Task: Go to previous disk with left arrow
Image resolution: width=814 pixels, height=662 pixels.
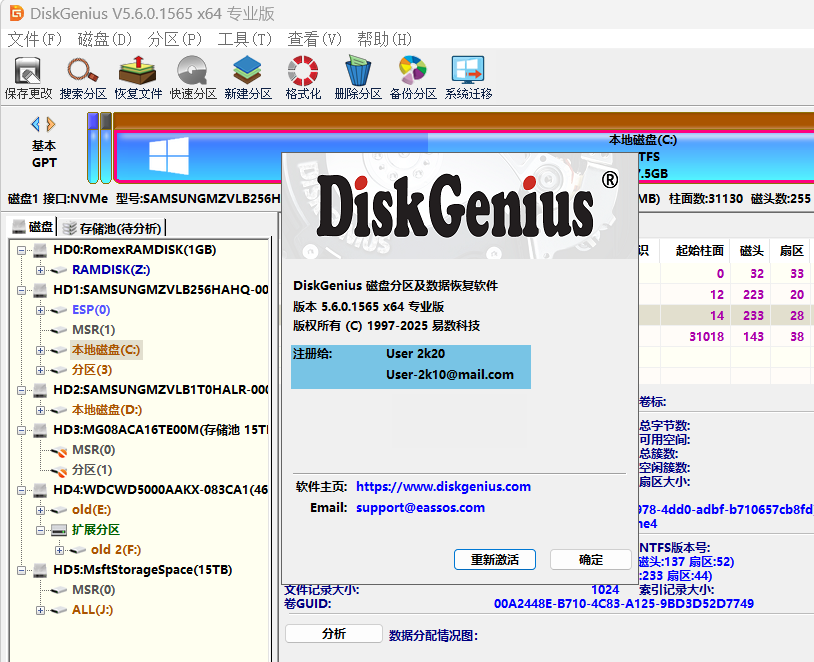Action: click(35, 124)
